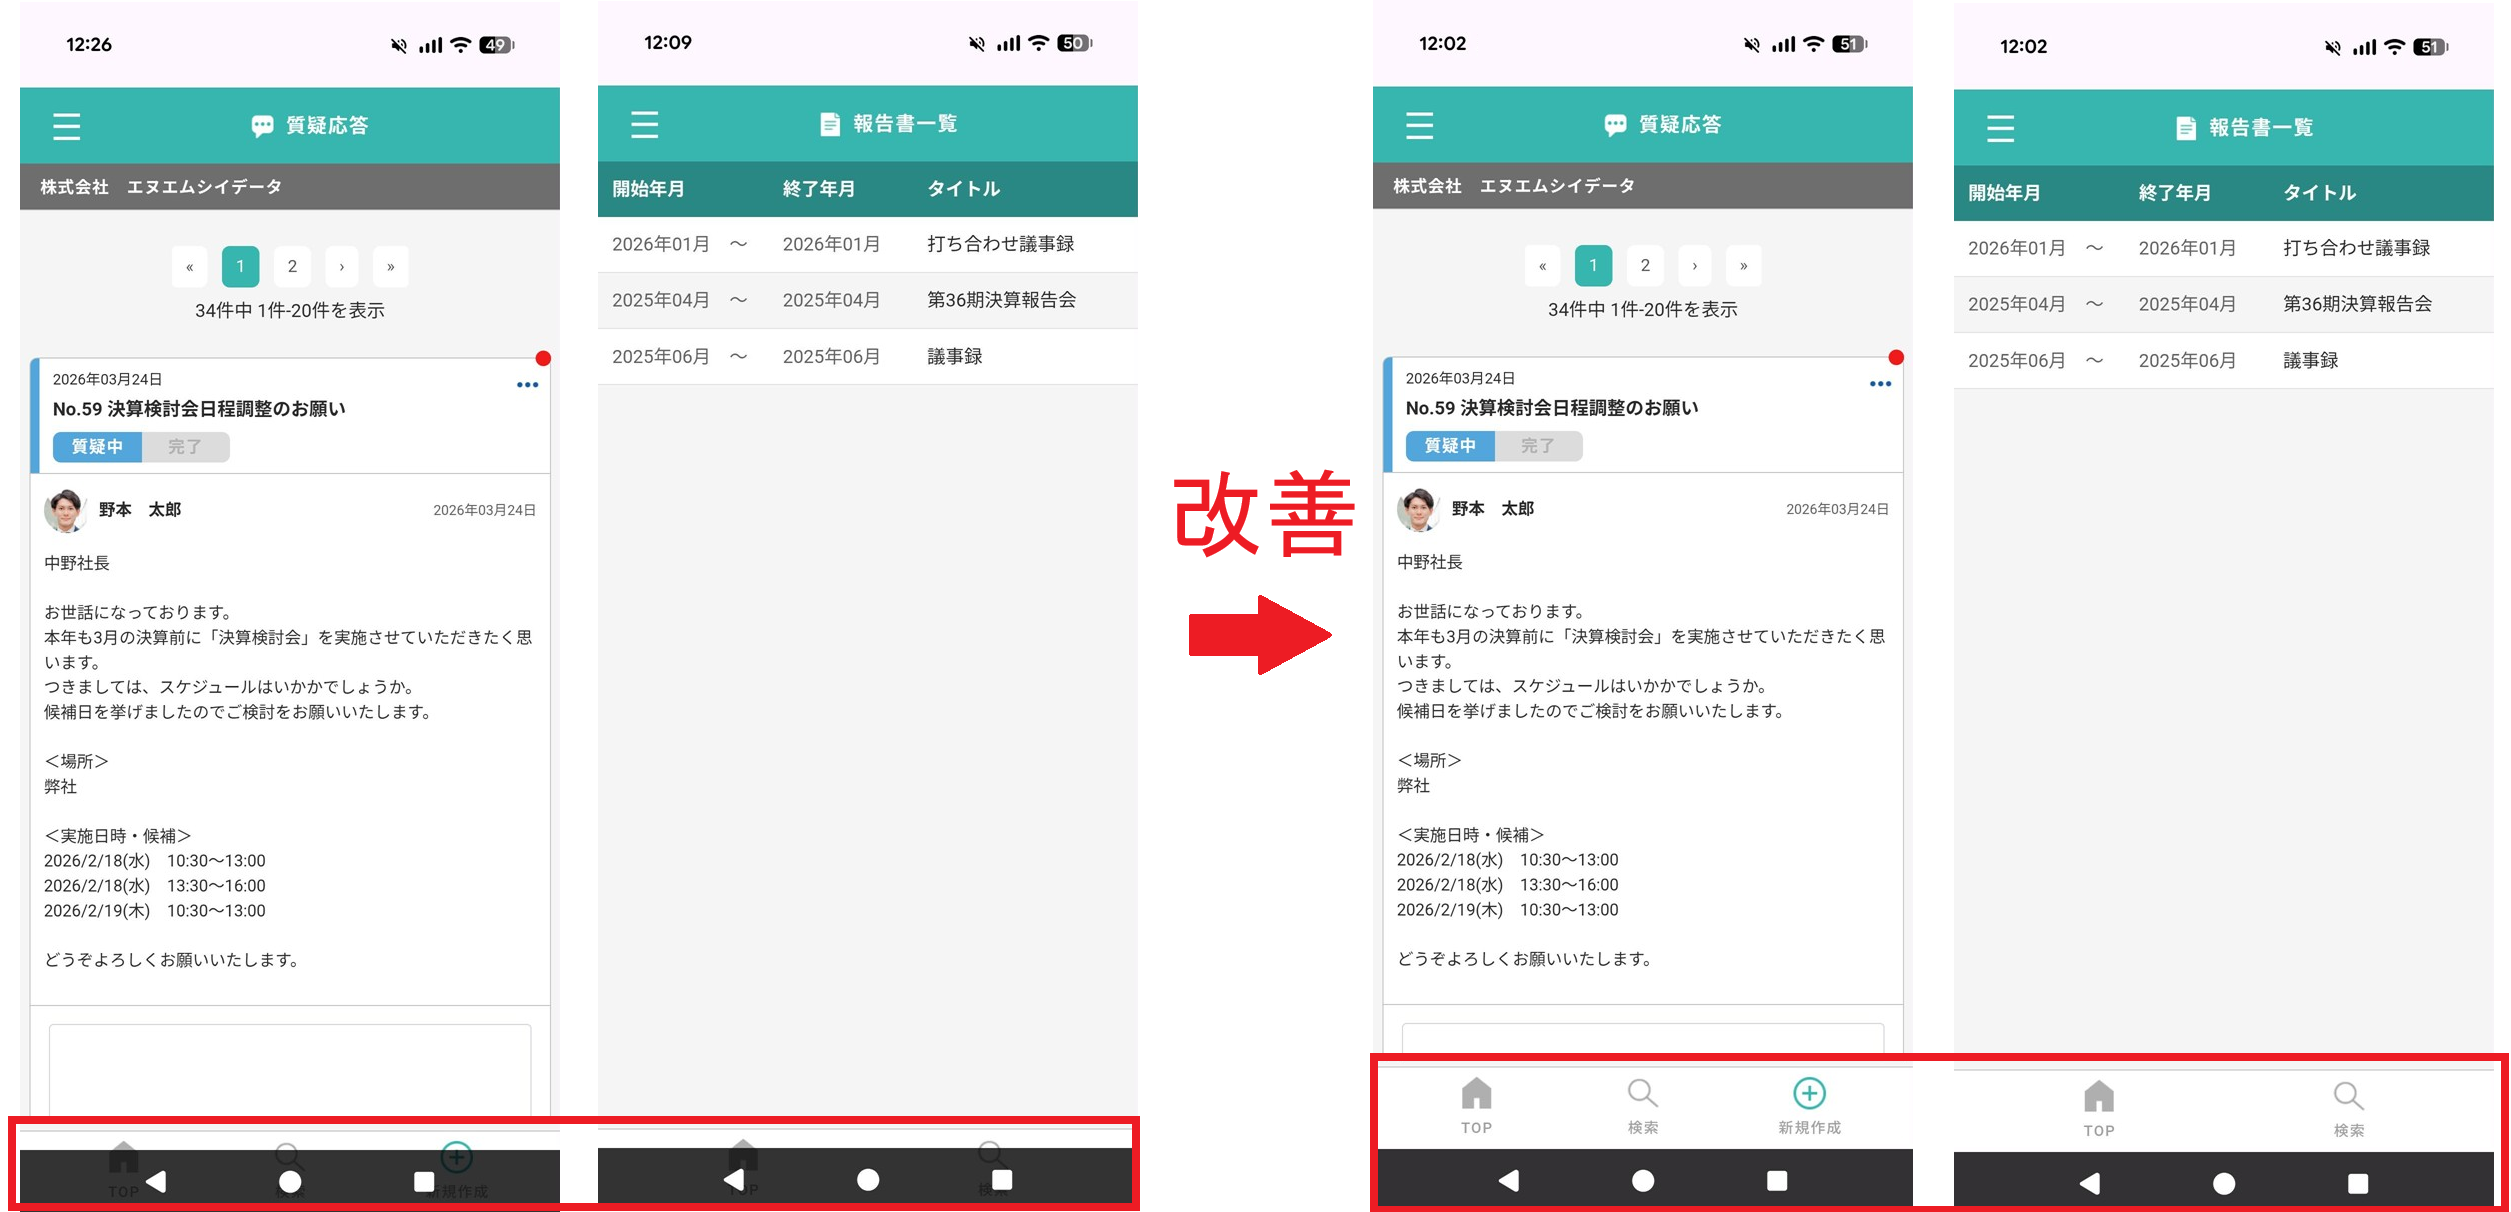Image resolution: width=2511 pixels, height=1212 pixels.
Task: Tap hamburger menu on rightmost 報告書一覧 screen
Action: click(x=2000, y=128)
